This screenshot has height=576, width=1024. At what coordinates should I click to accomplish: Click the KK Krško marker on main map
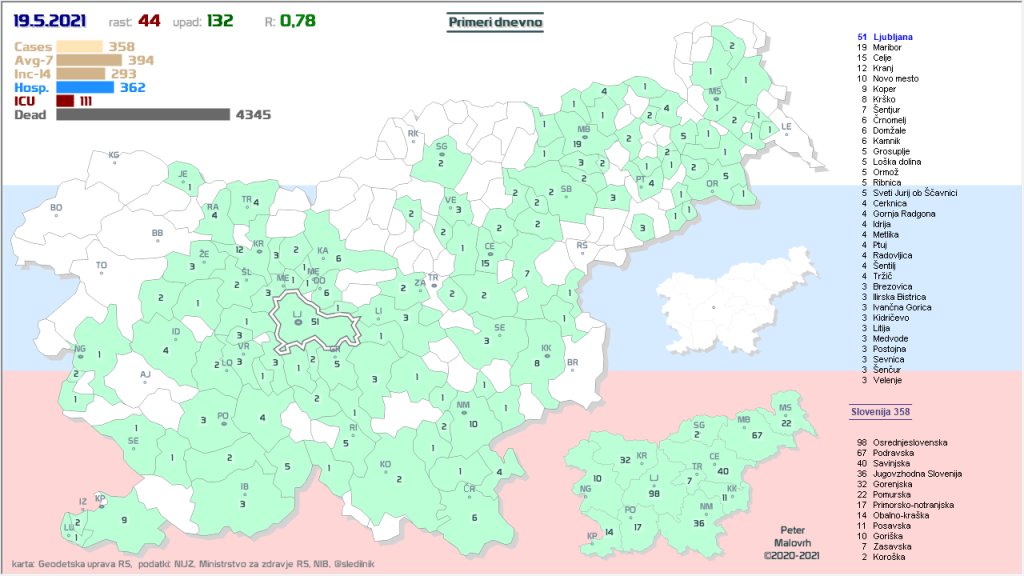pos(546,352)
